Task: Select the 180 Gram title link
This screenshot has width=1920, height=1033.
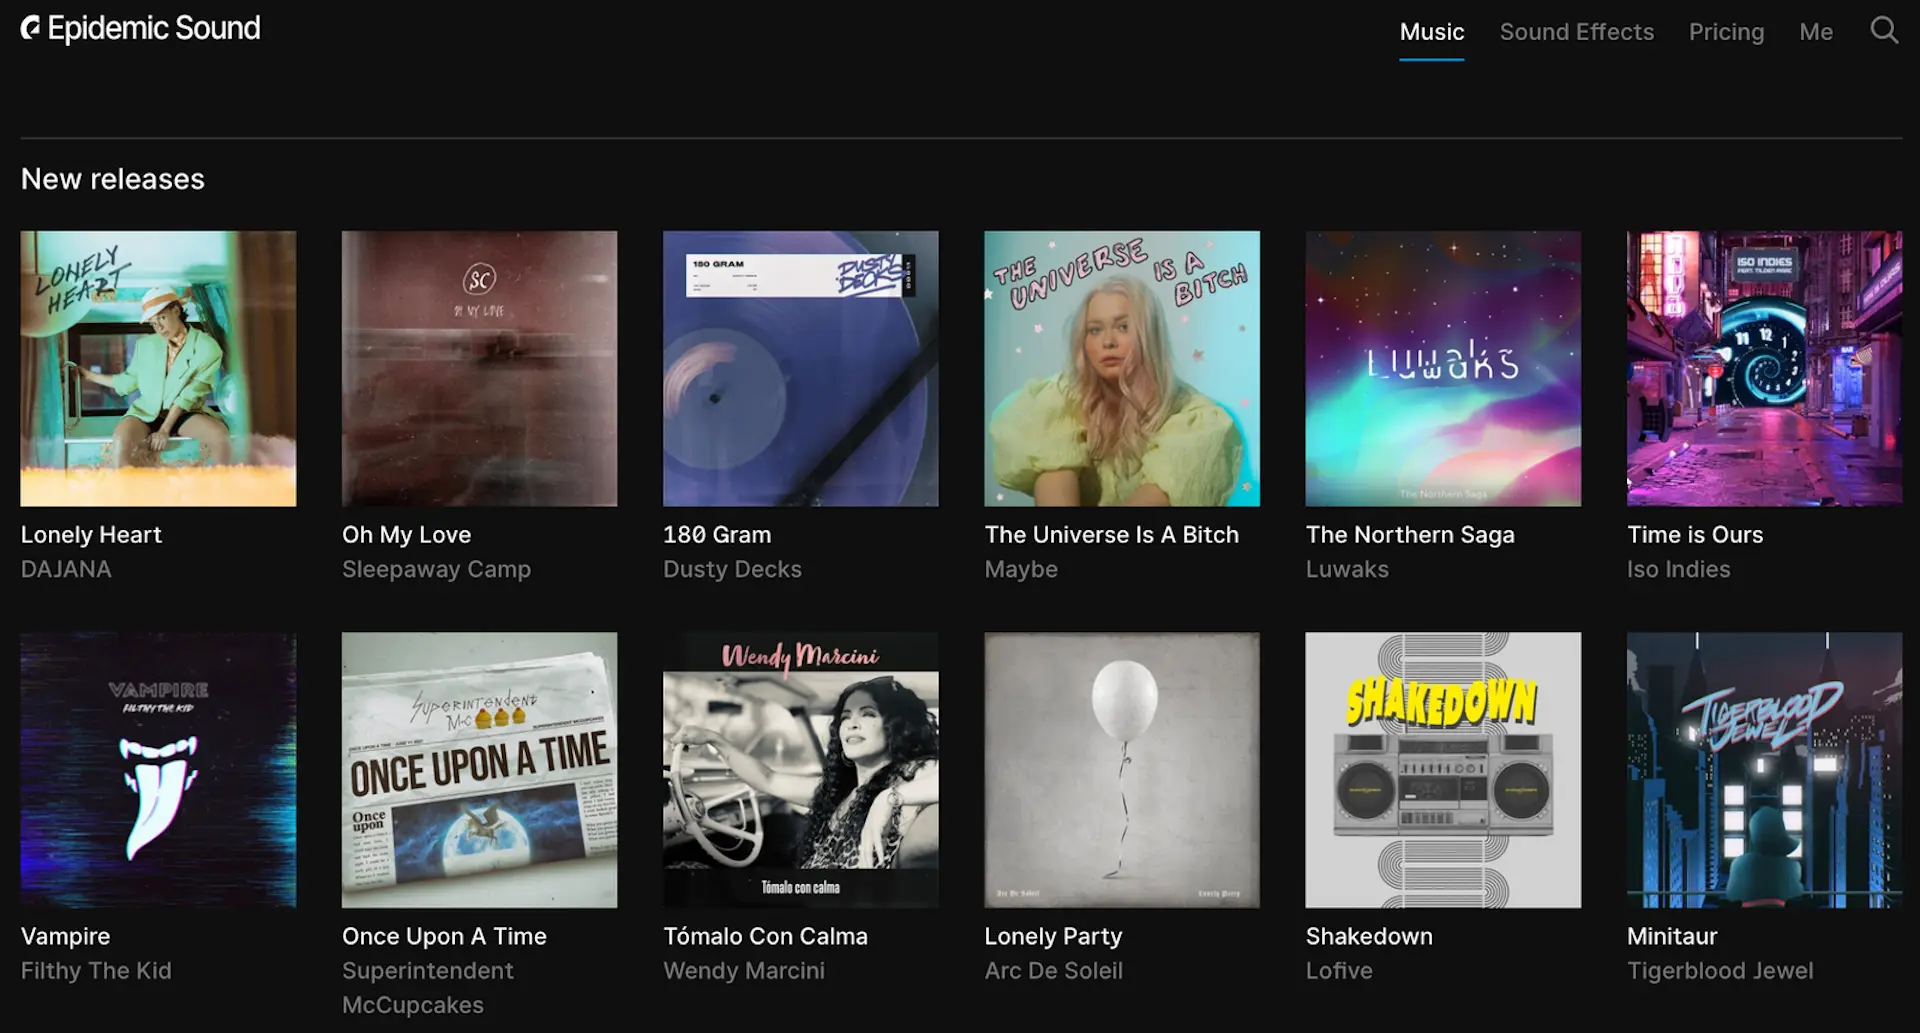Action: click(x=717, y=535)
